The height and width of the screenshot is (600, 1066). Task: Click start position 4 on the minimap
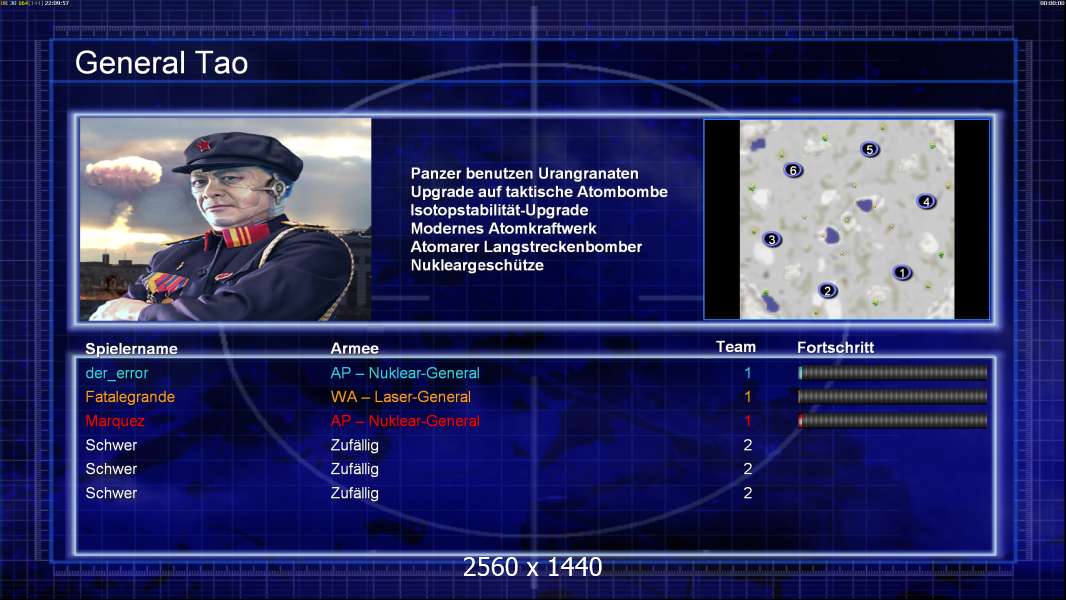(926, 201)
